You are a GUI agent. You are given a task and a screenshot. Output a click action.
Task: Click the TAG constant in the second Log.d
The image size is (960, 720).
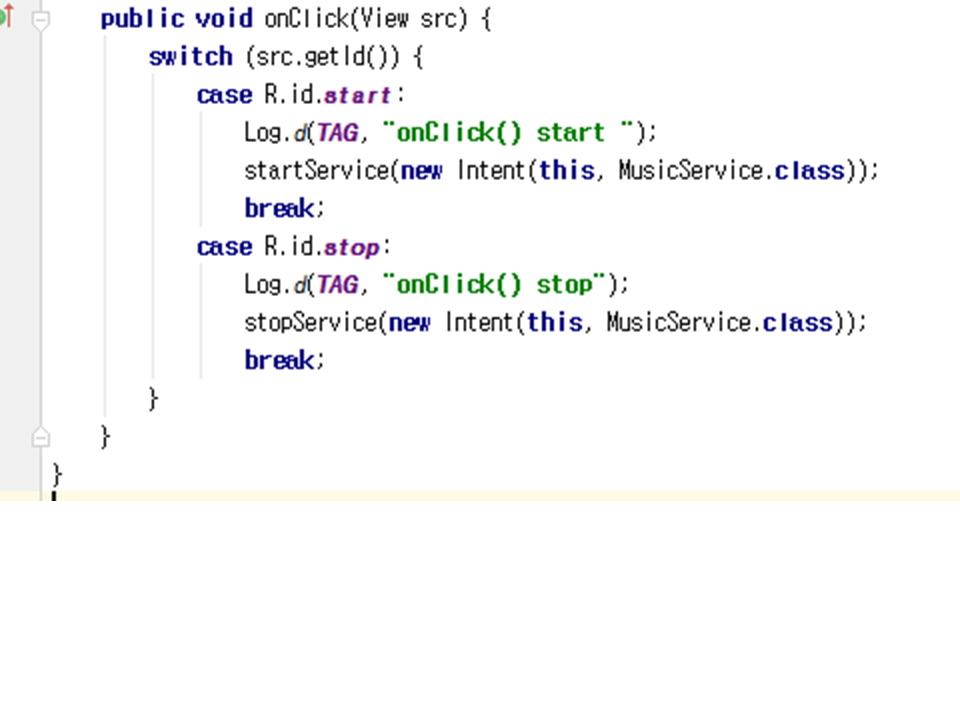coord(337,285)
